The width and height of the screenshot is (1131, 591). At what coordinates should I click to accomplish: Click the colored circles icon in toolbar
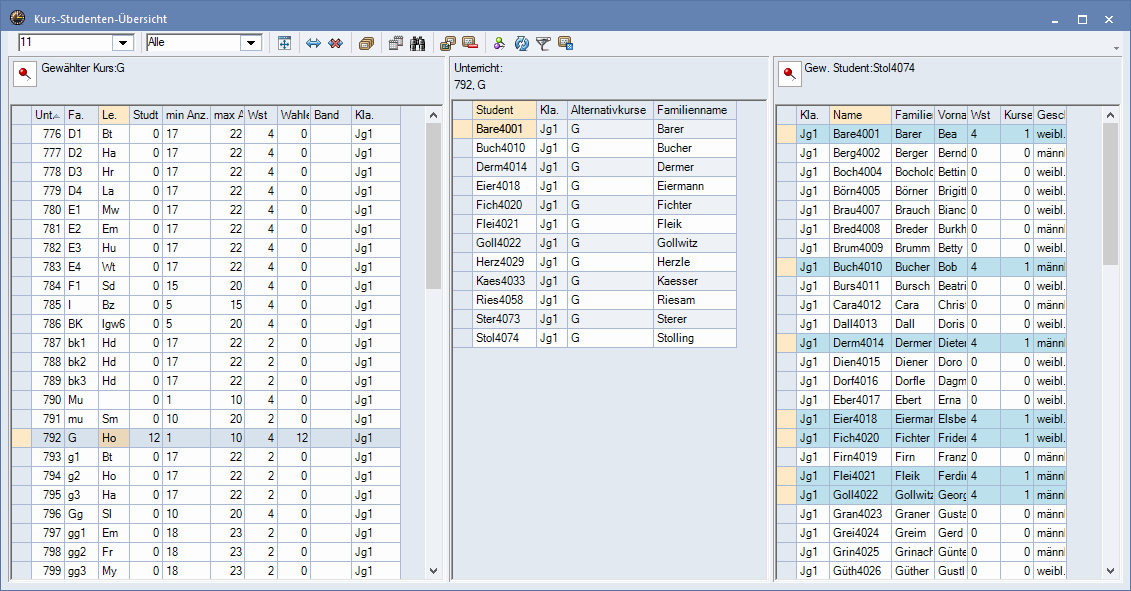click(x=500, y=43)
